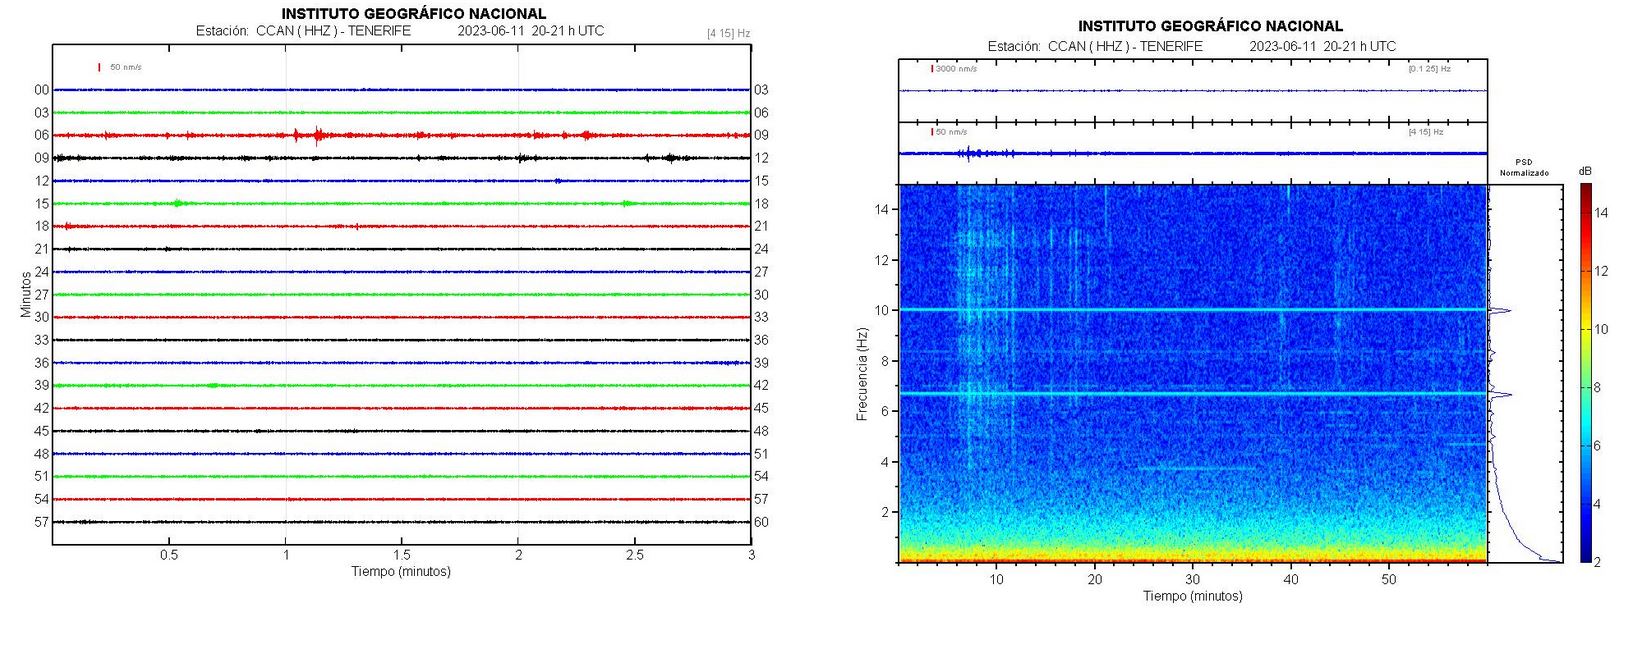1631x647 pixels.
Task: Click the Minutos axis label on the left seismogram
Action: [x=26, y=294]
